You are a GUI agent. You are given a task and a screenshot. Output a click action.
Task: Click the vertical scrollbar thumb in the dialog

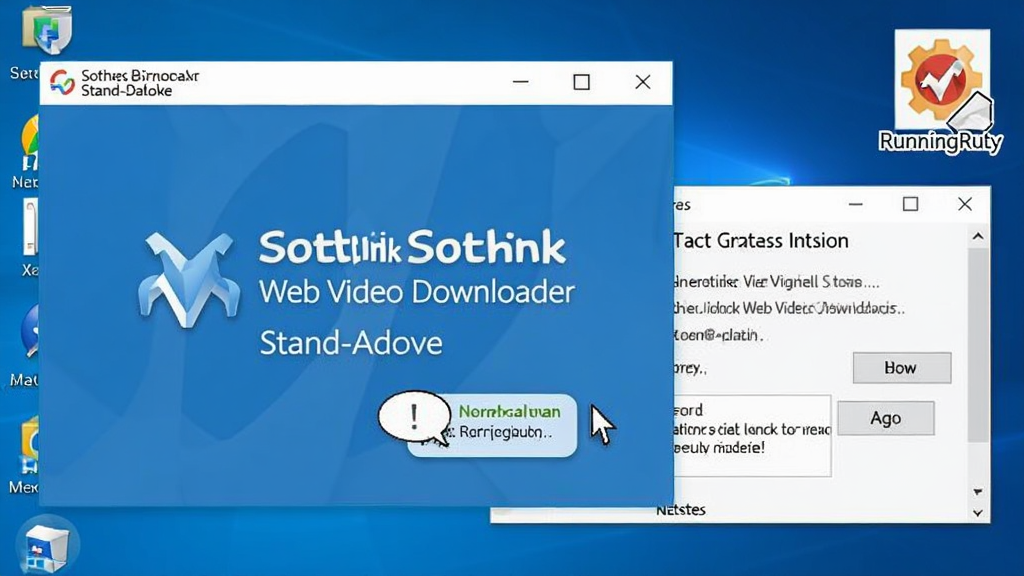click(978, 345)
